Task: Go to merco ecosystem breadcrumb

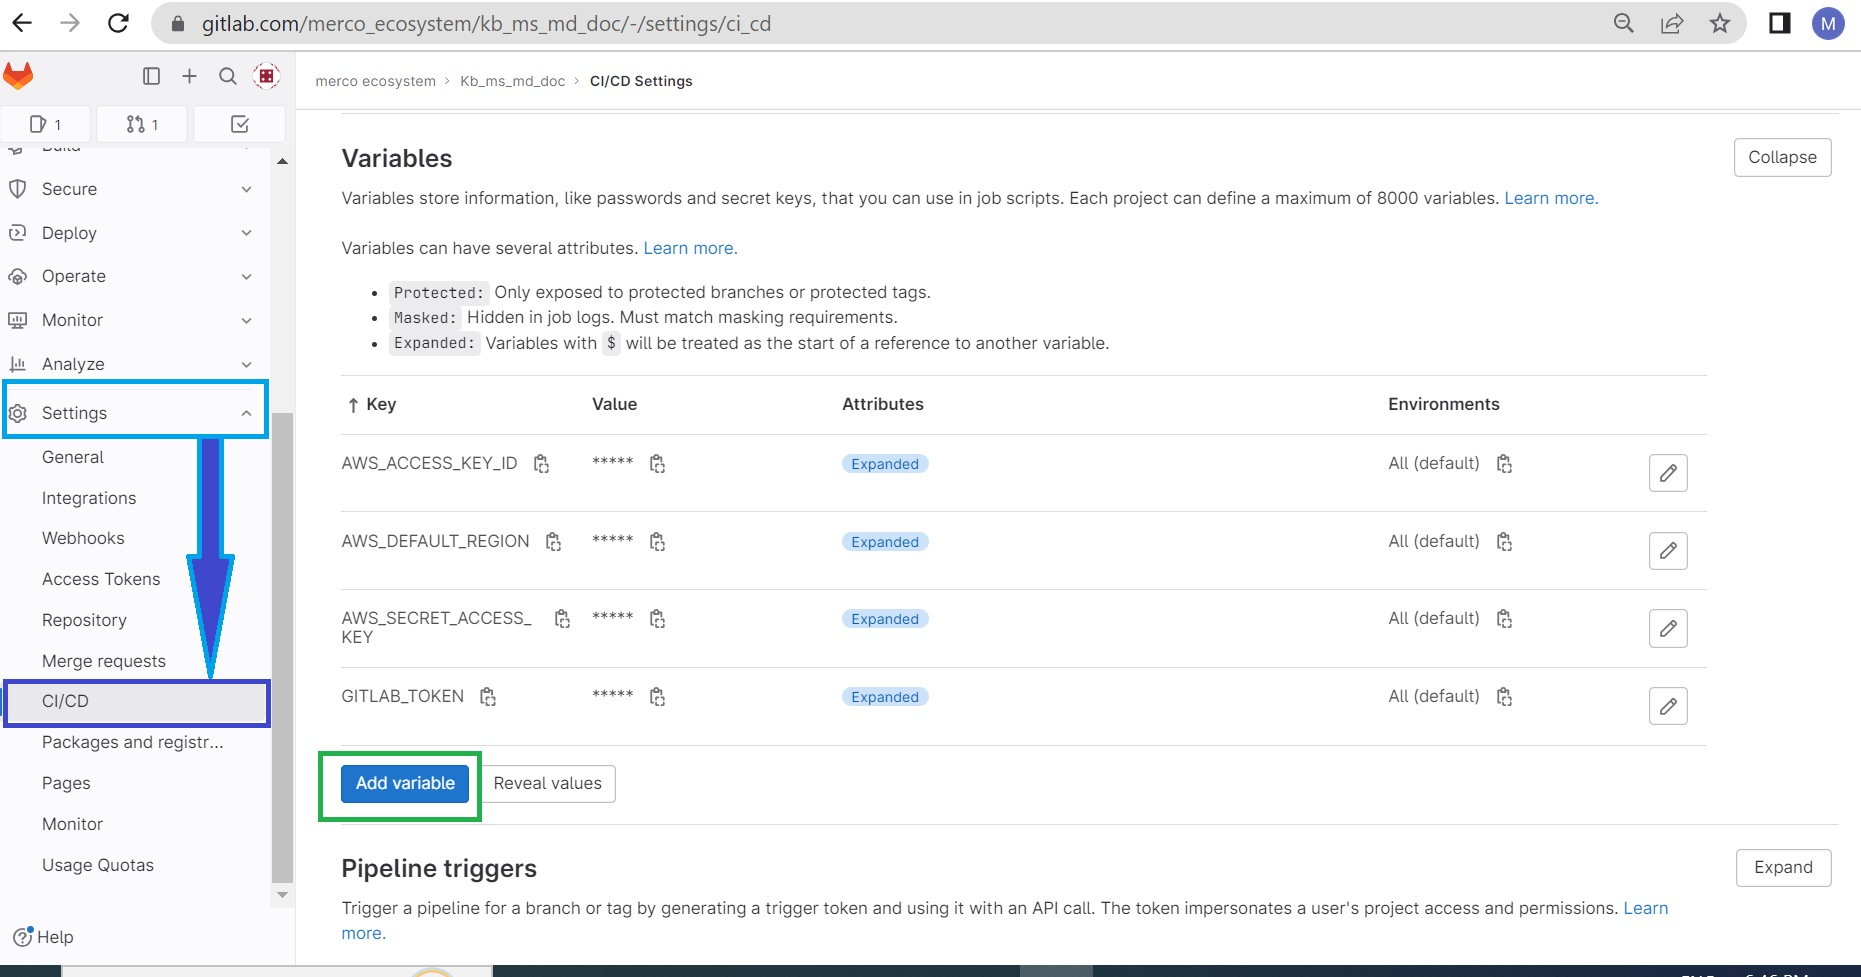Action: pos(376,81)
